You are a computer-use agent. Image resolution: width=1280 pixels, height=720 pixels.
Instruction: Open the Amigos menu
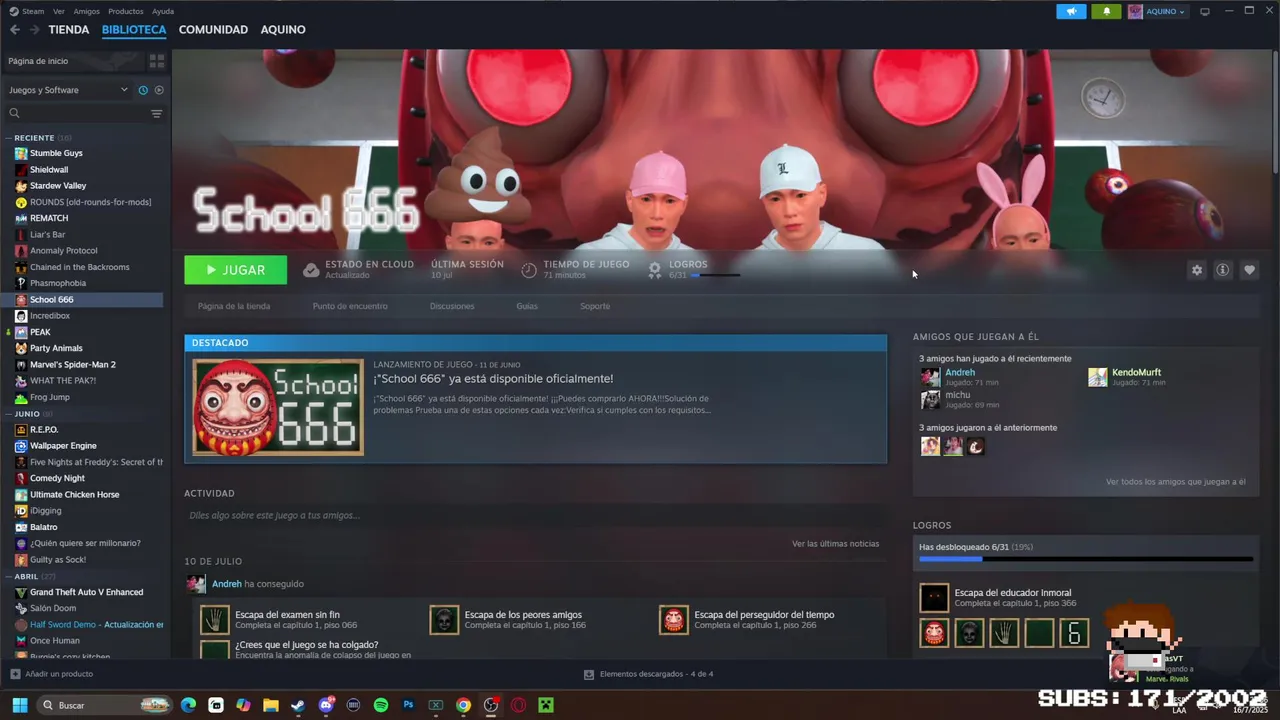pos(87,11)
